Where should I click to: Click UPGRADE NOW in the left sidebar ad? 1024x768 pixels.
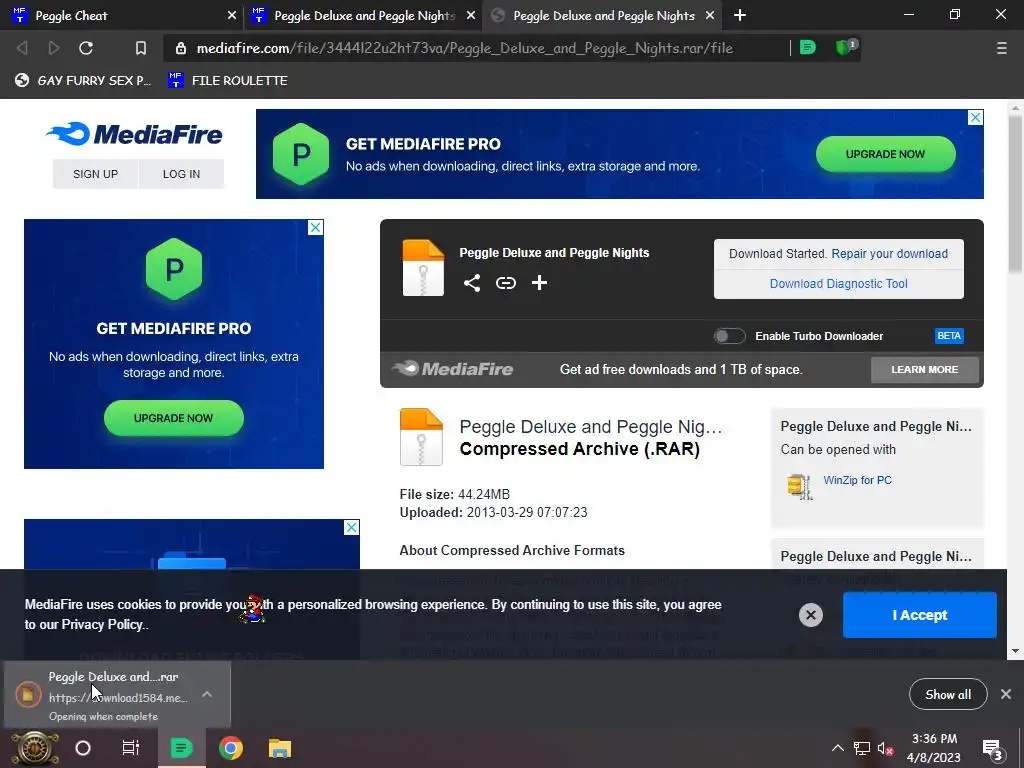[174, 418]
